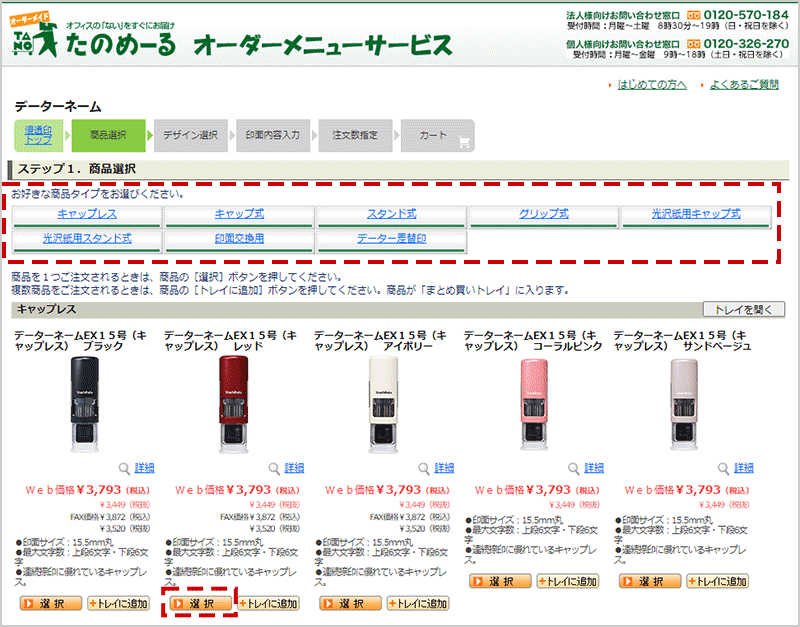Open 詳細 link for the ブラック stamp

point(144,468)
